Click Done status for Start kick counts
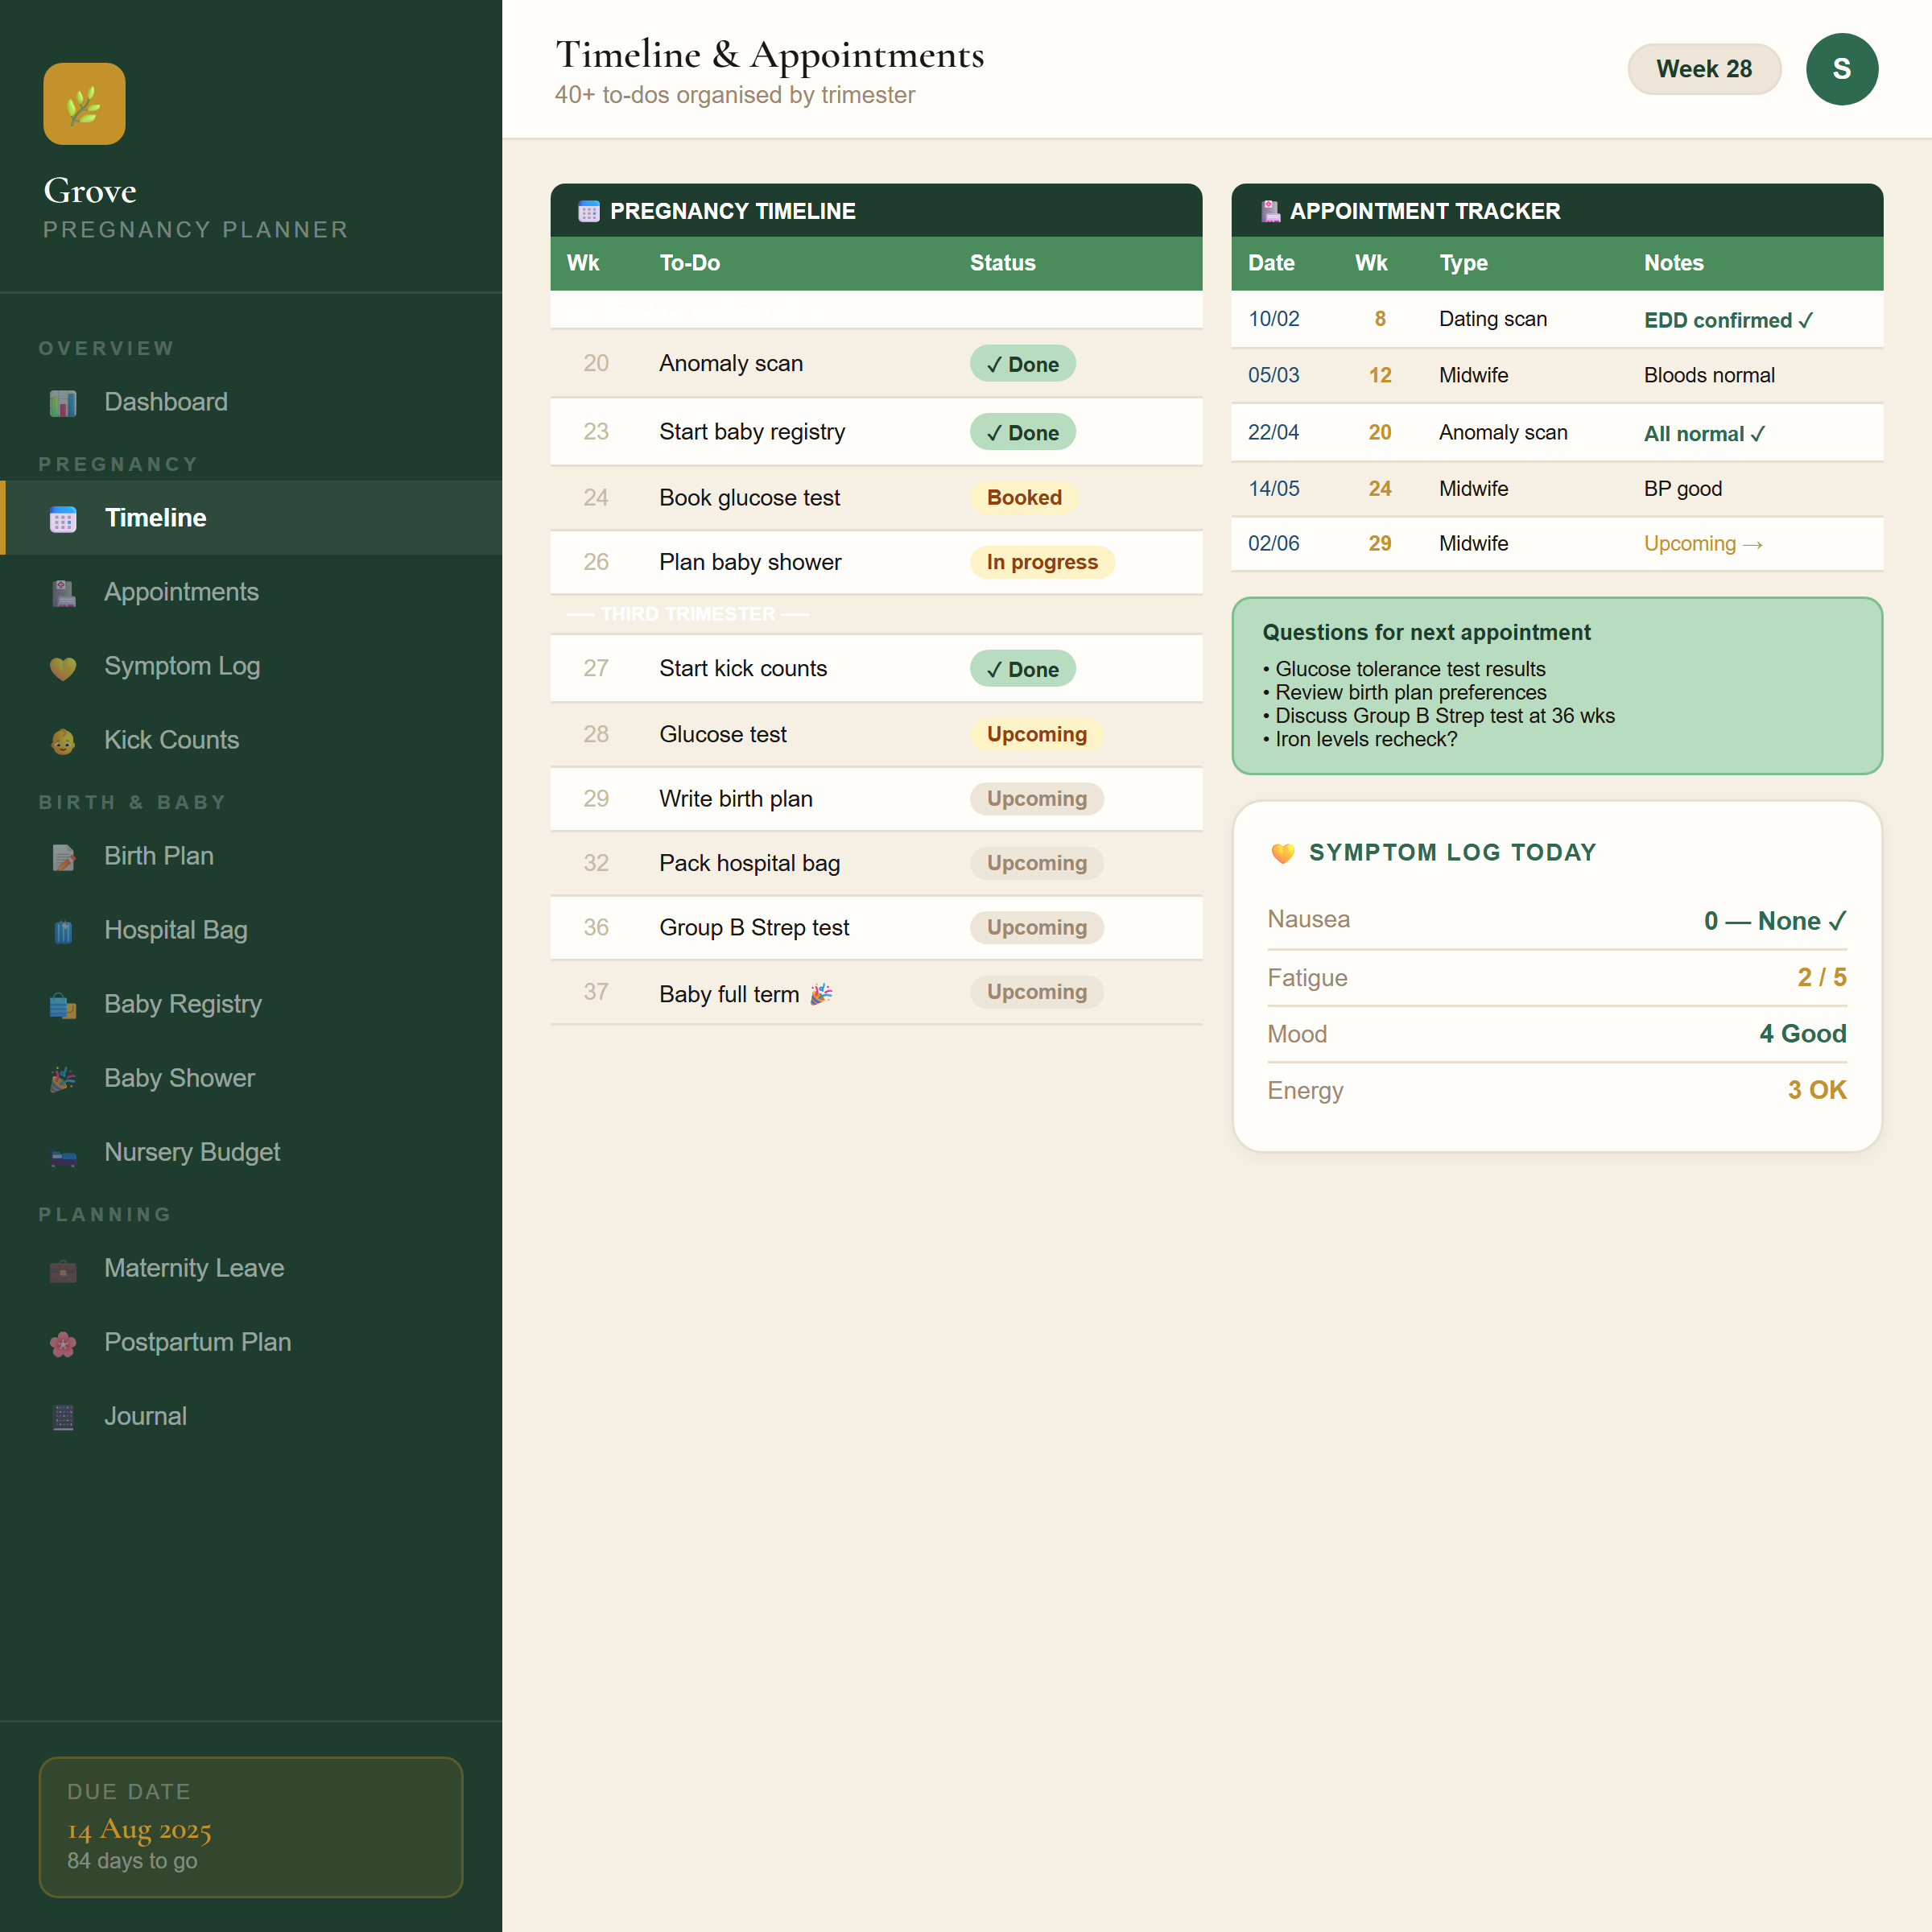 click(x=1022, y=669)
